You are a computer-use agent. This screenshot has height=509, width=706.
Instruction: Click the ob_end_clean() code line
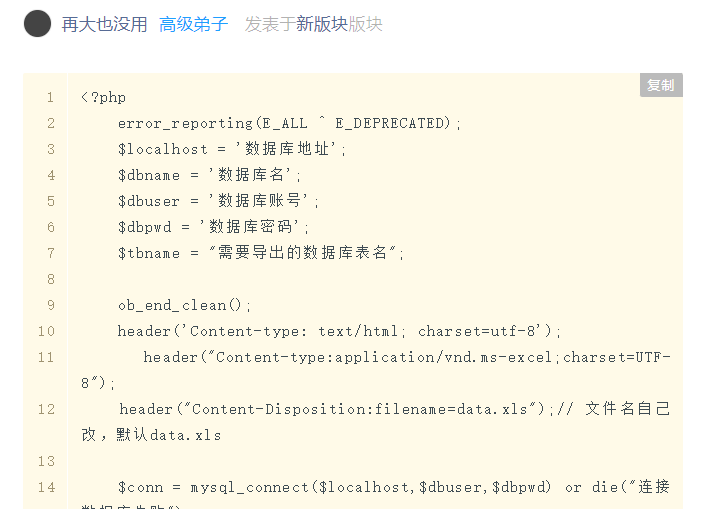tap(184, 305)
